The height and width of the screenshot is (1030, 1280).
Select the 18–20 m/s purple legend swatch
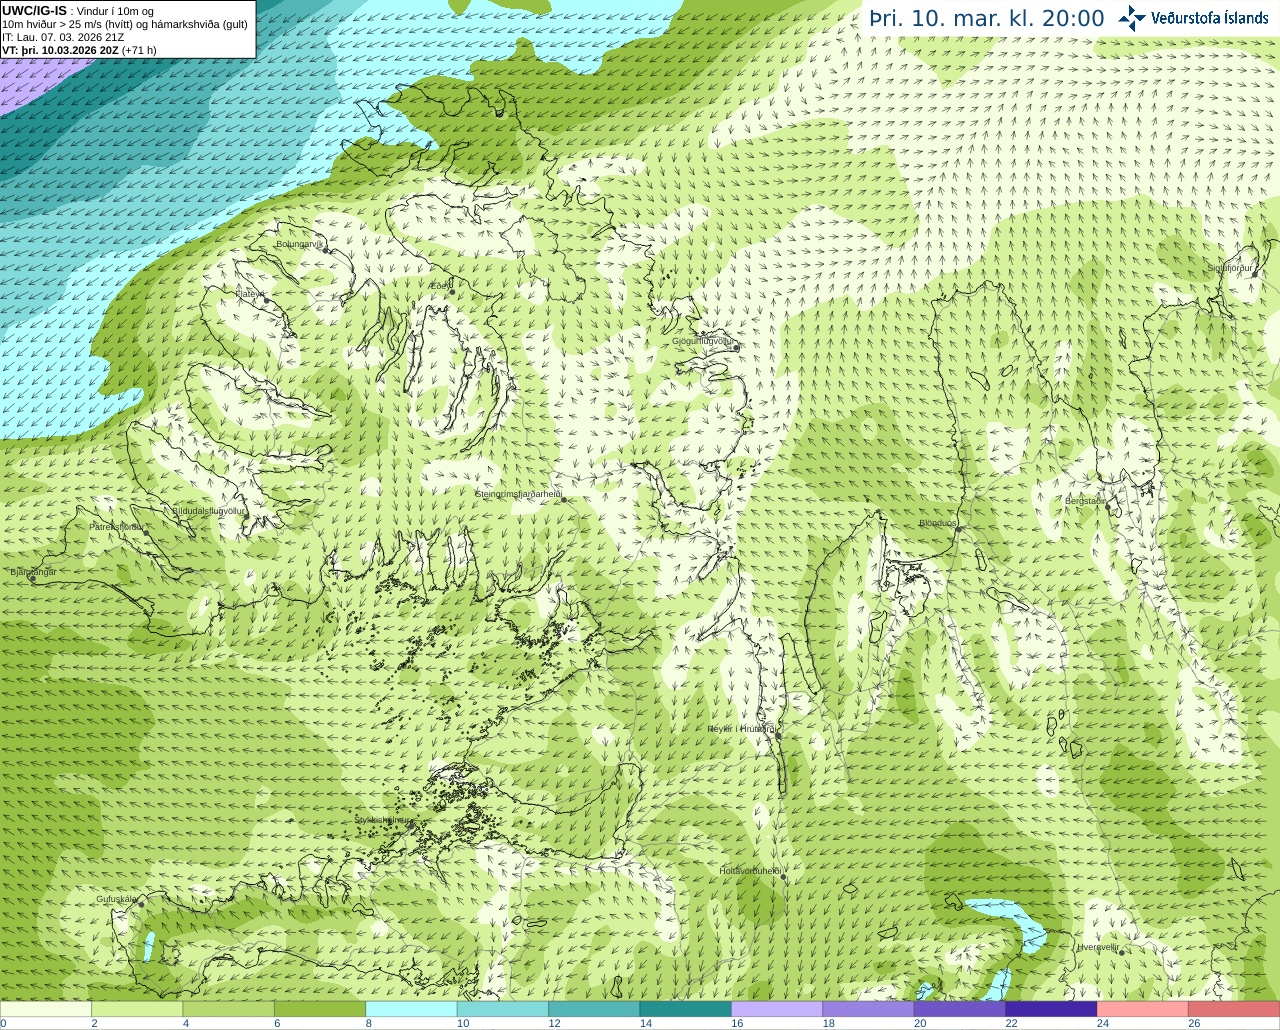pos(869,1009)
